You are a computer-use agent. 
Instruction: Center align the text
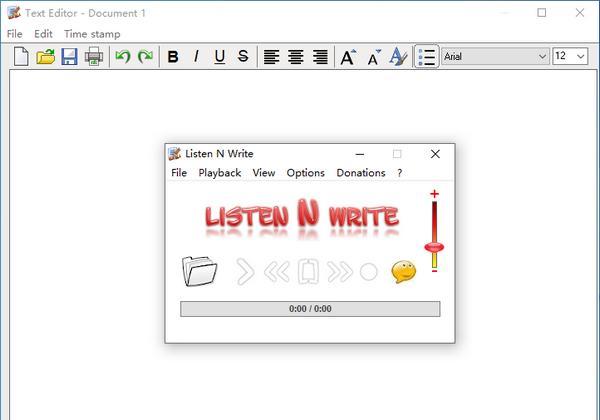point(296,57)
